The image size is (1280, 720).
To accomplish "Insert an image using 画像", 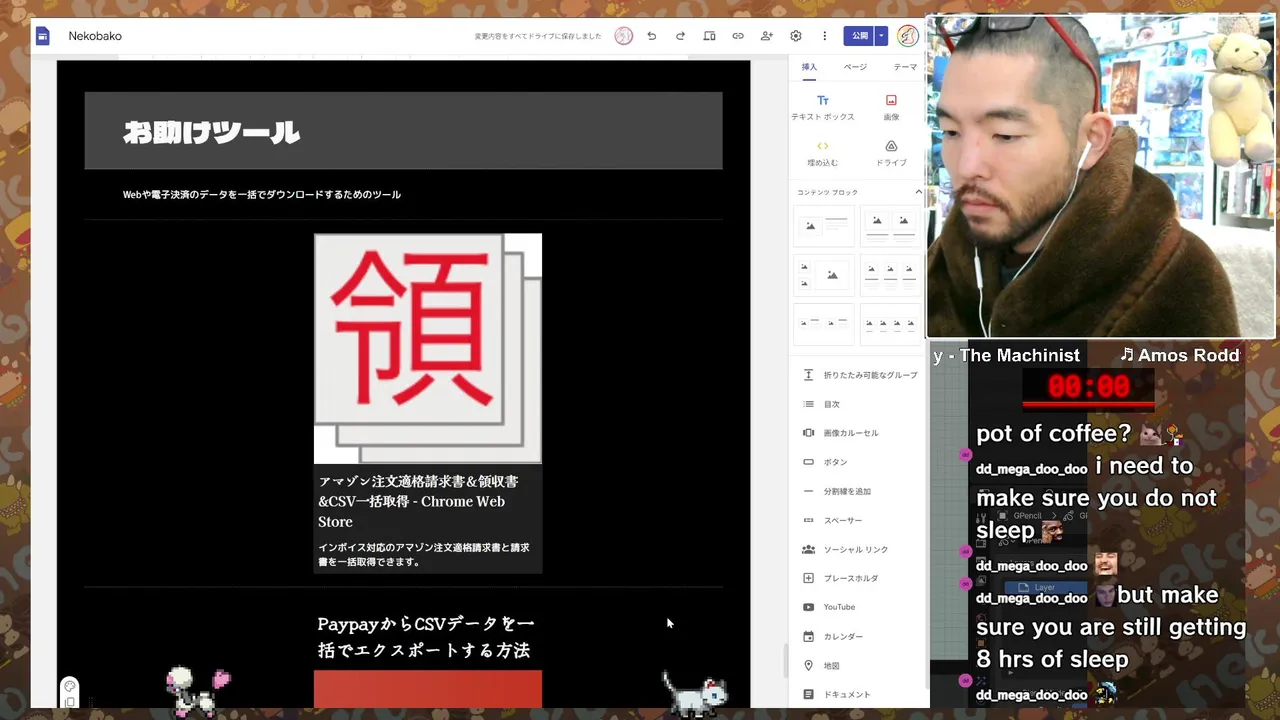I will coord(891,107).
